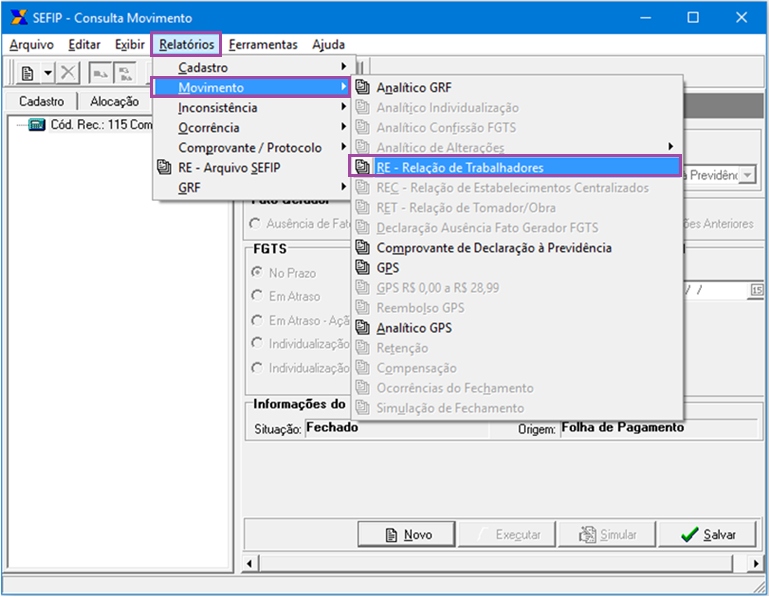
Task: Click the Relatórios menu
Action: coord(186,45)
